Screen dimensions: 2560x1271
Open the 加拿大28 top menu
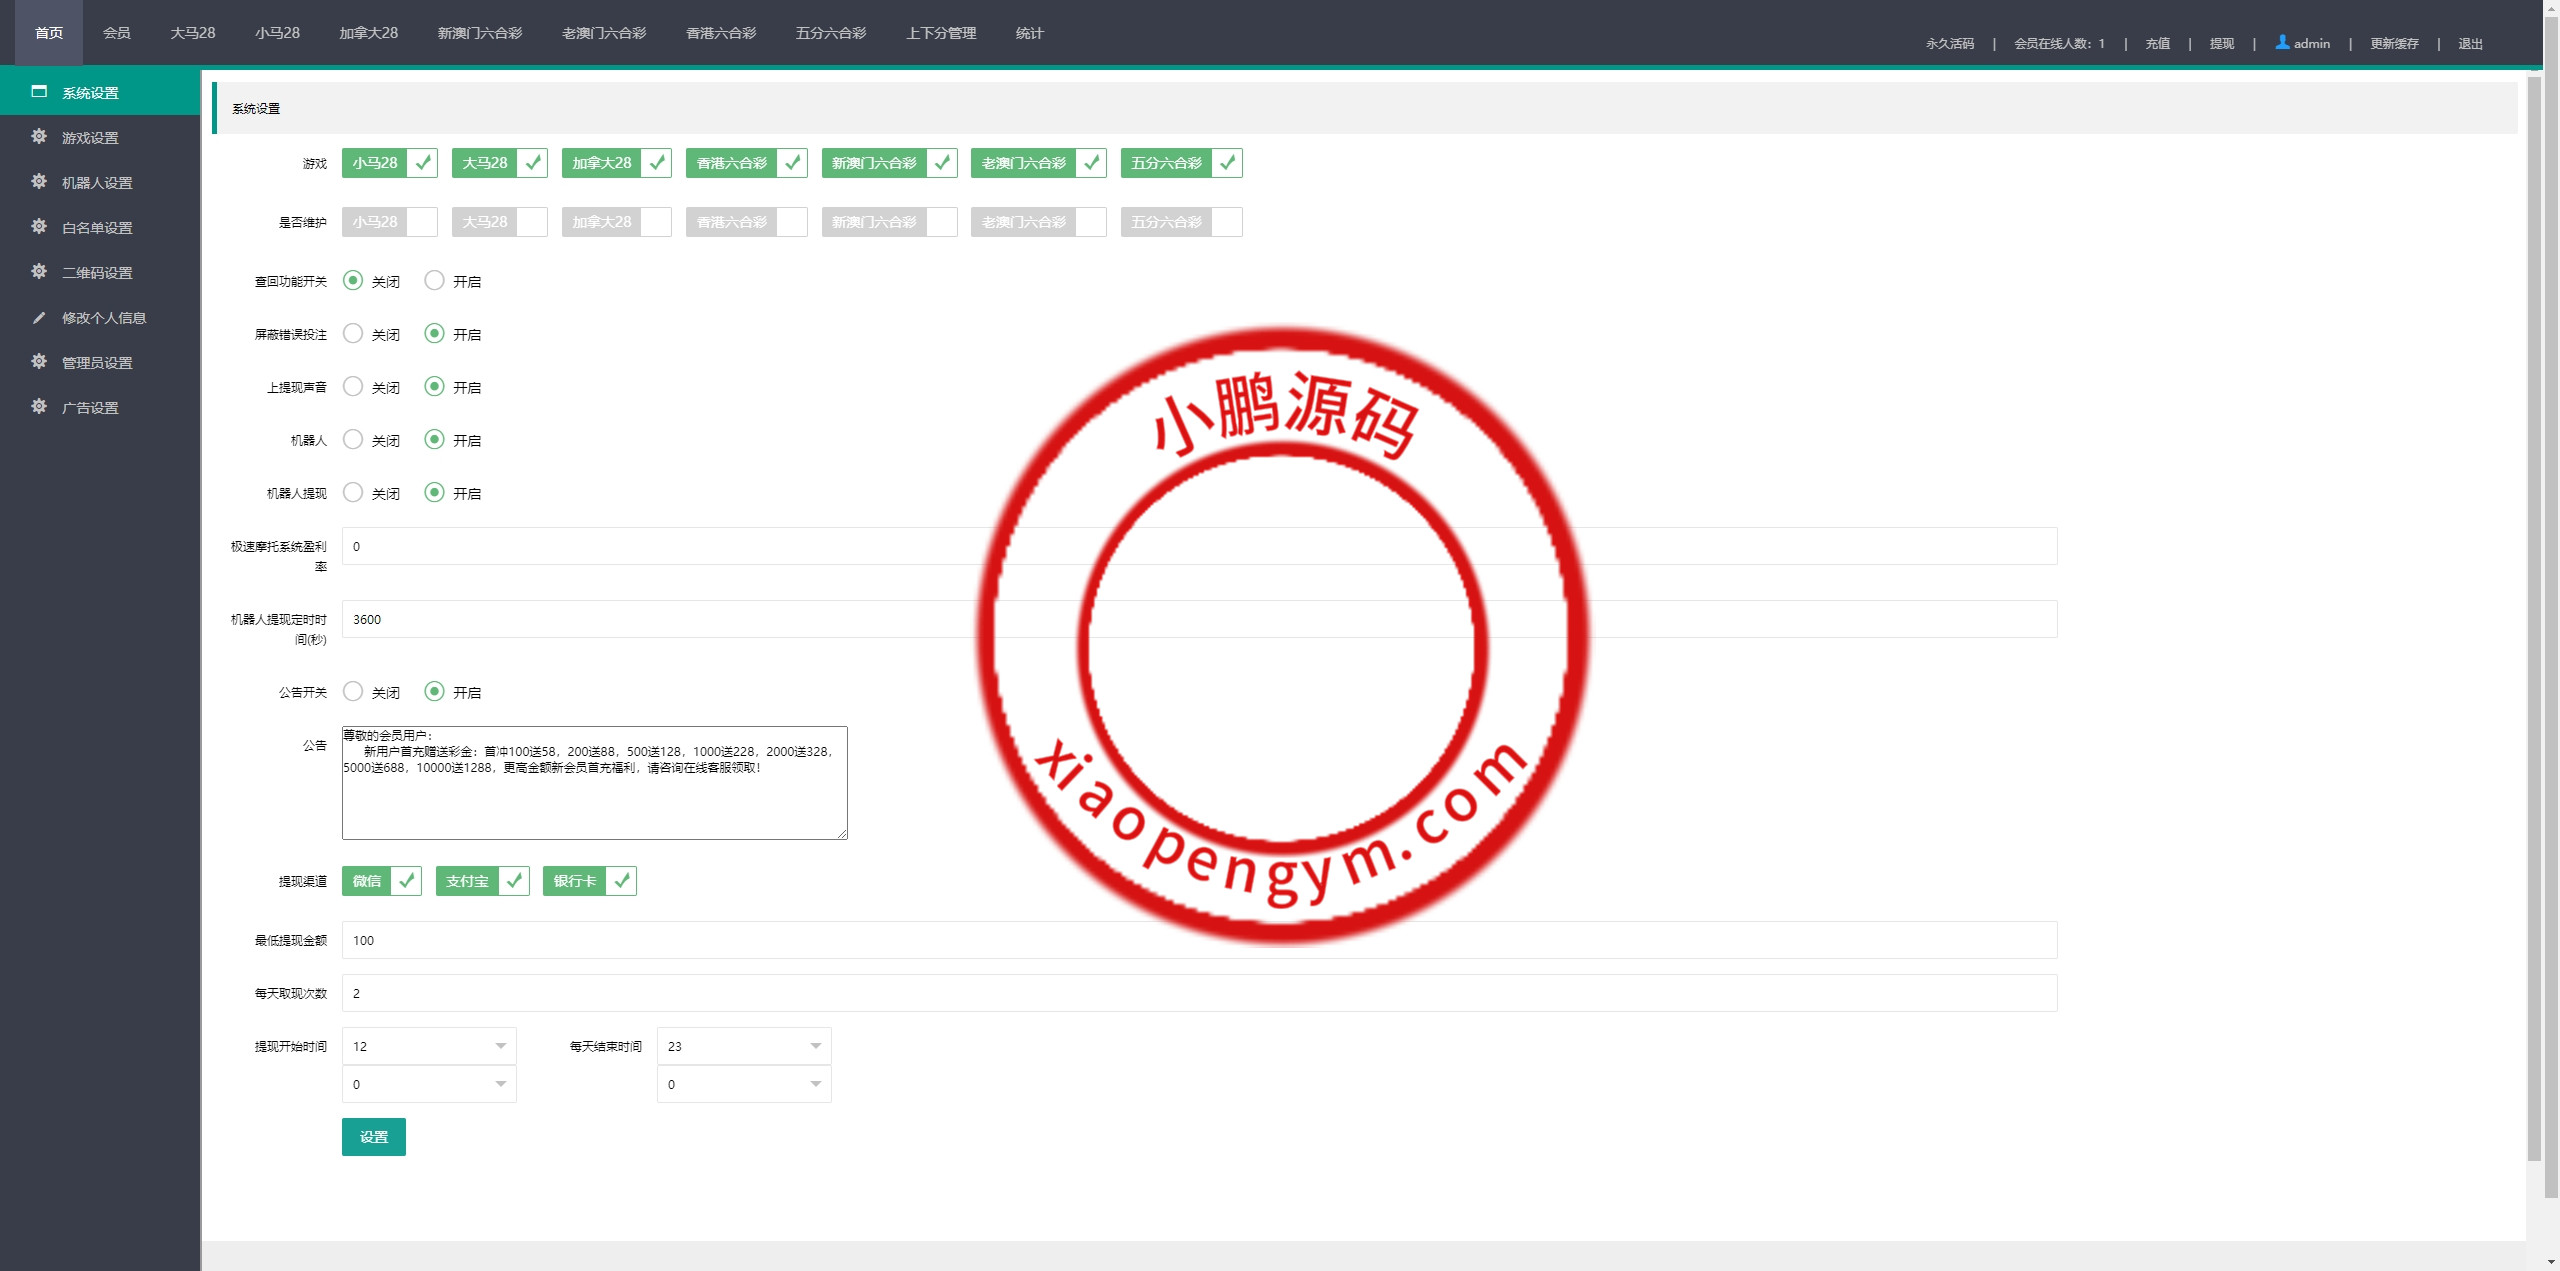pyautogui.click(x=368, y=33)
